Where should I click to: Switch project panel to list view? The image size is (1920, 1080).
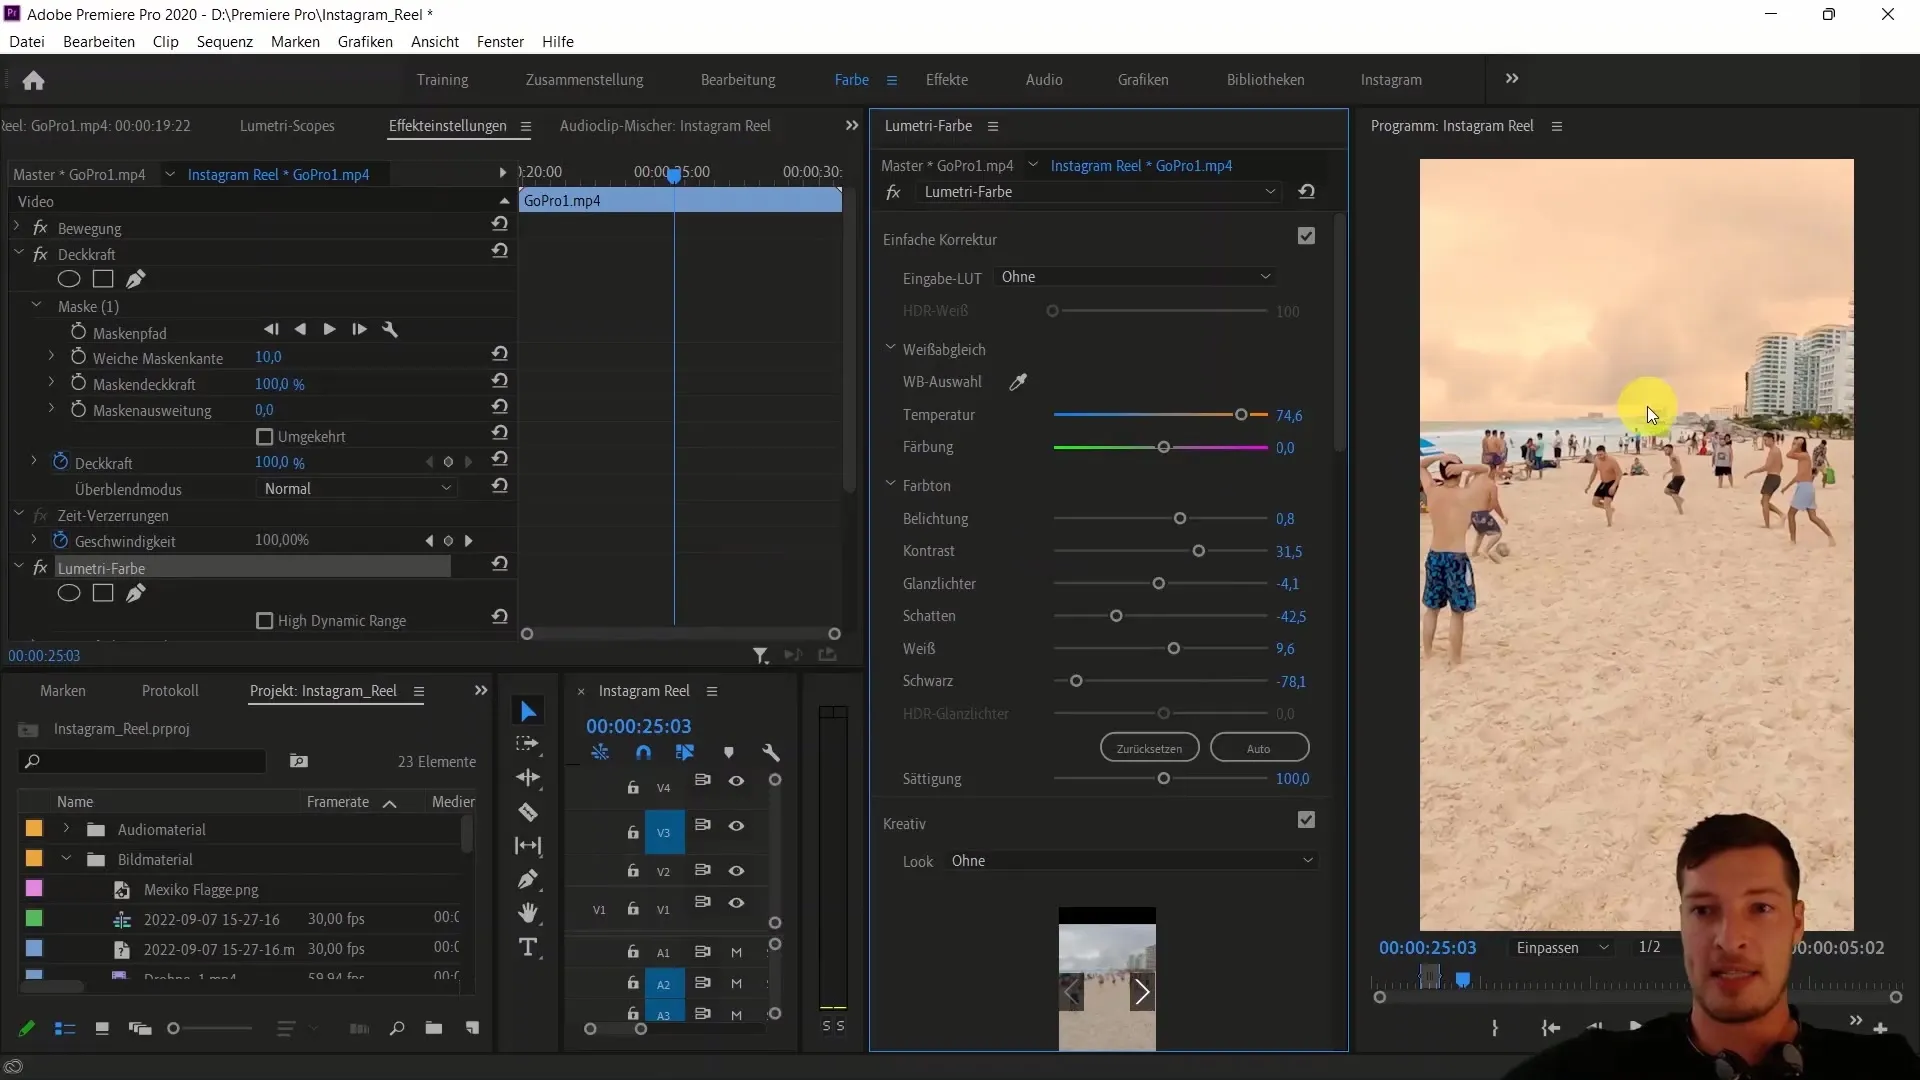(x=65, y=1029)
